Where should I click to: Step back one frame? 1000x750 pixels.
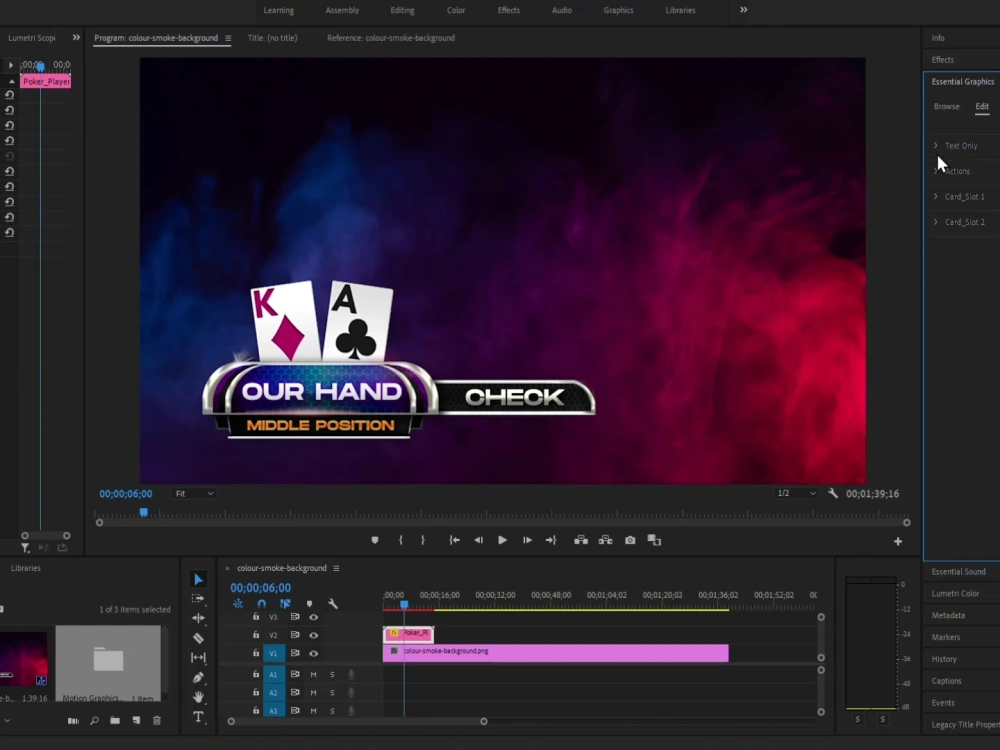pyautogui.click(x=478, y=540)
